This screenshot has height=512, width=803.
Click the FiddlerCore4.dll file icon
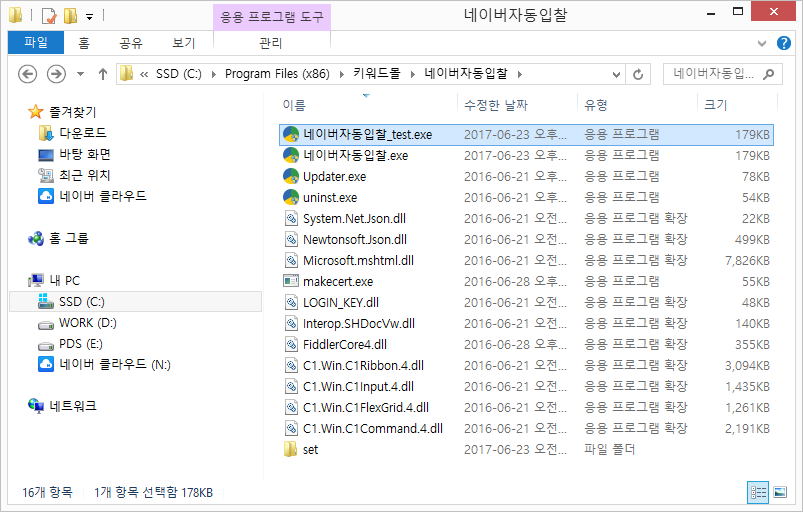[x=291, y=345]
